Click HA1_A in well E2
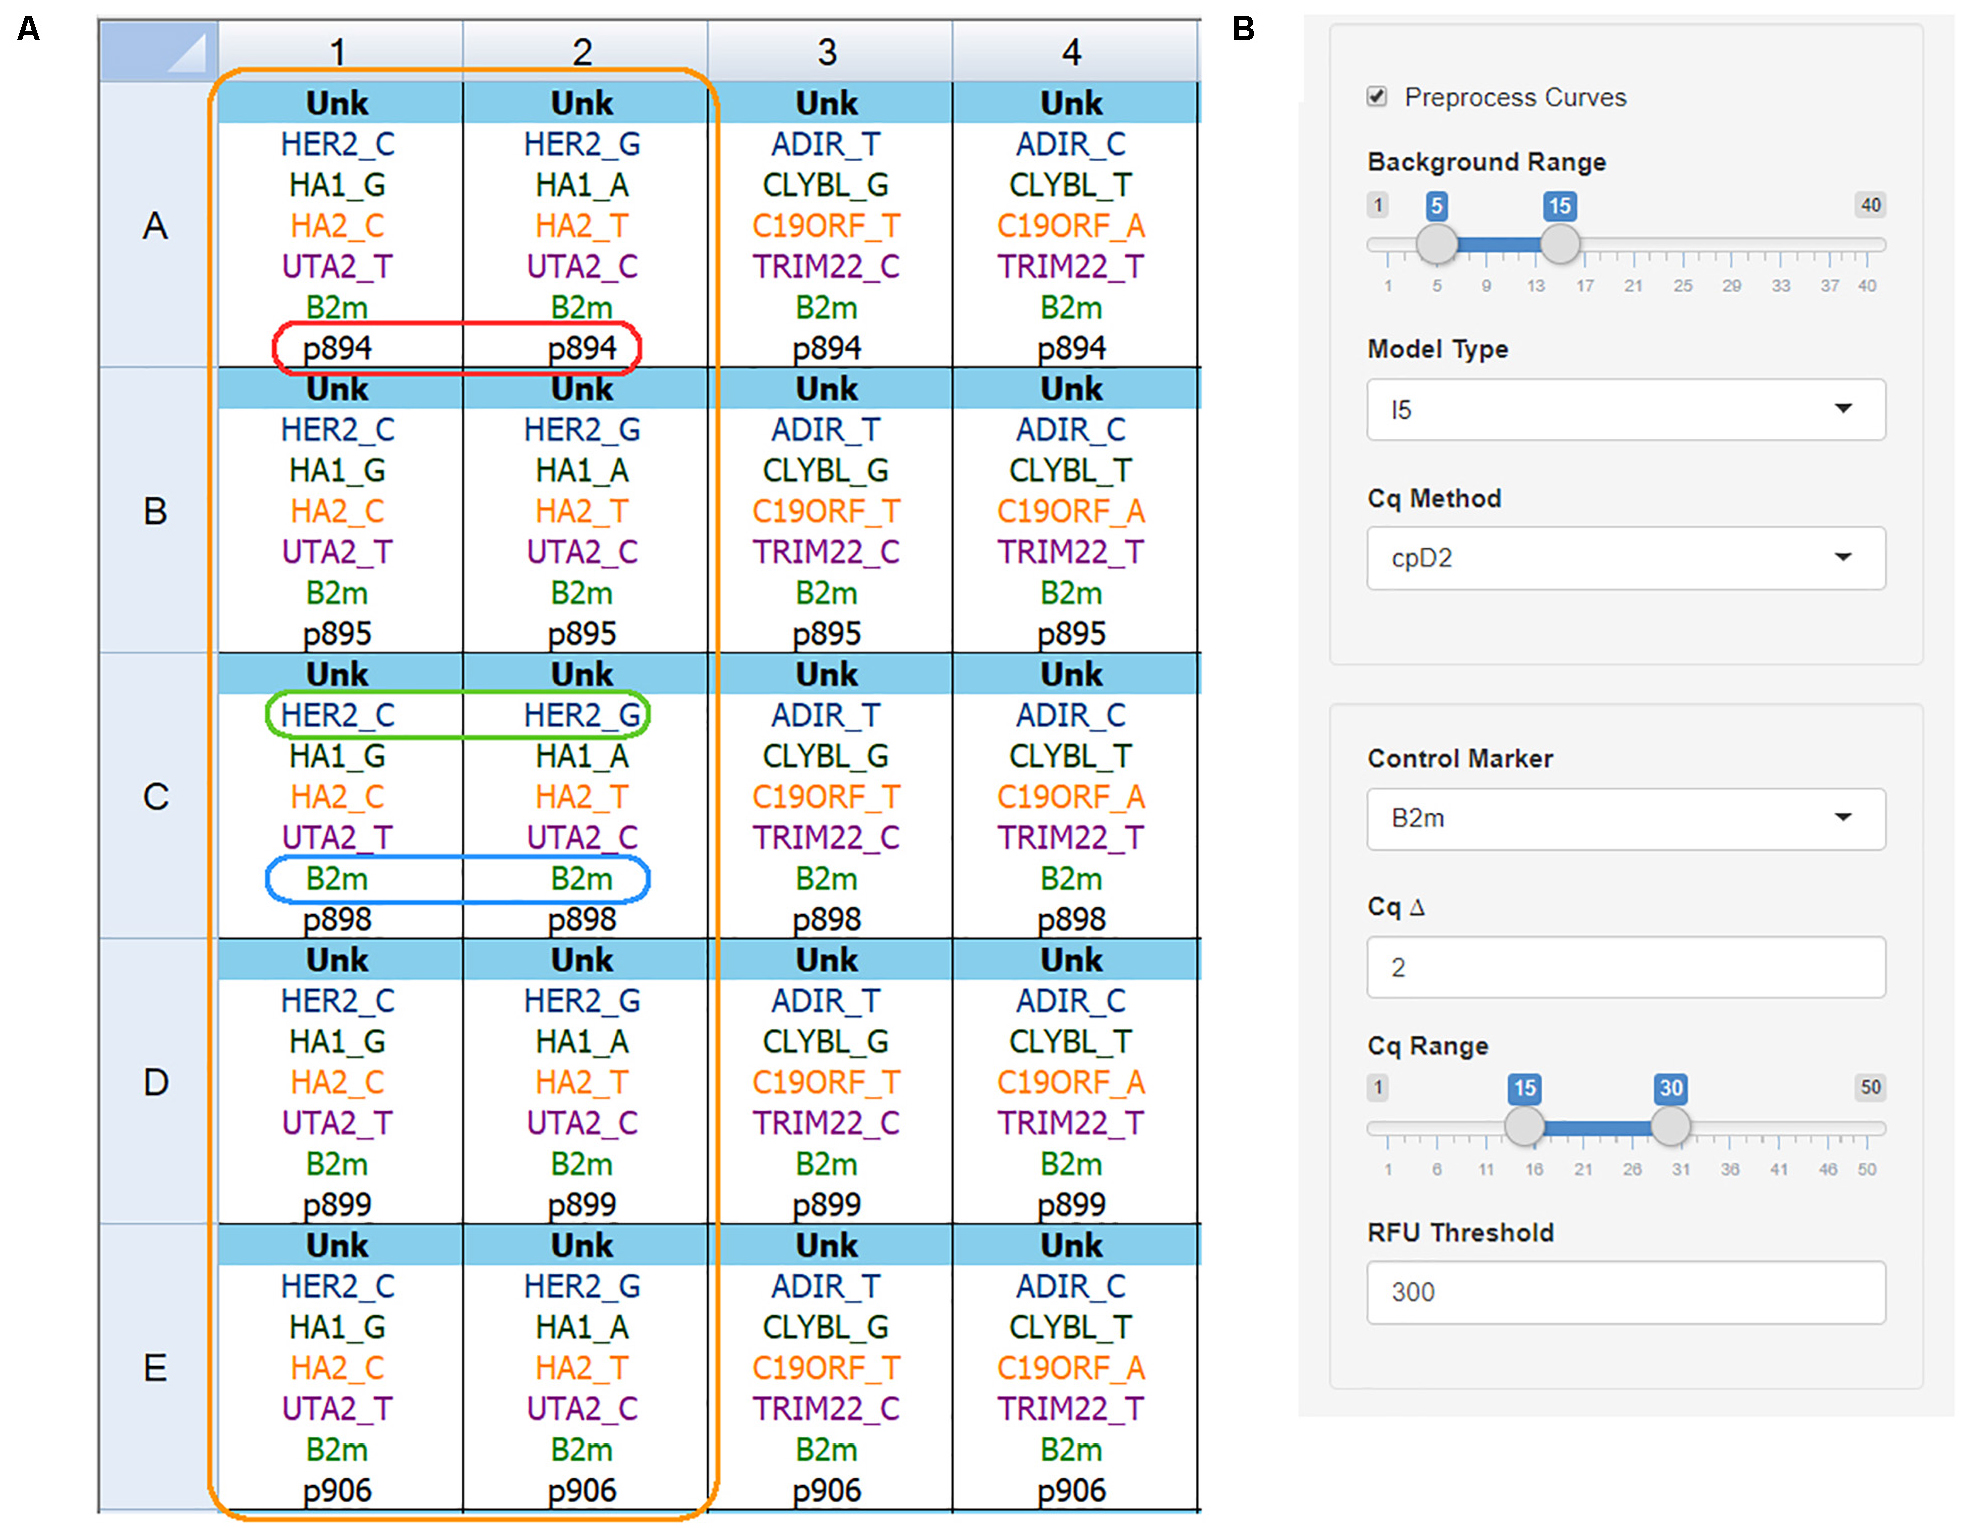Viewport: 1970px width, 1534px height. [583, 1327]
